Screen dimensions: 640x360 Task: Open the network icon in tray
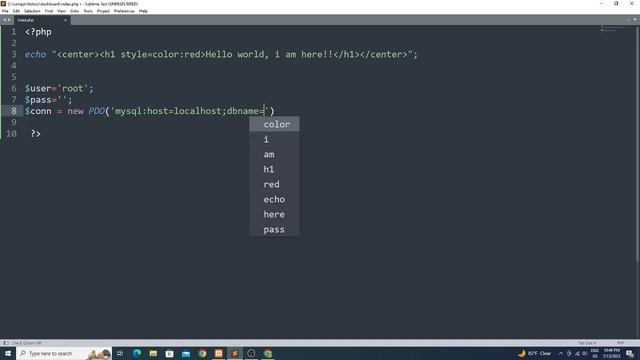coord(577,353)
